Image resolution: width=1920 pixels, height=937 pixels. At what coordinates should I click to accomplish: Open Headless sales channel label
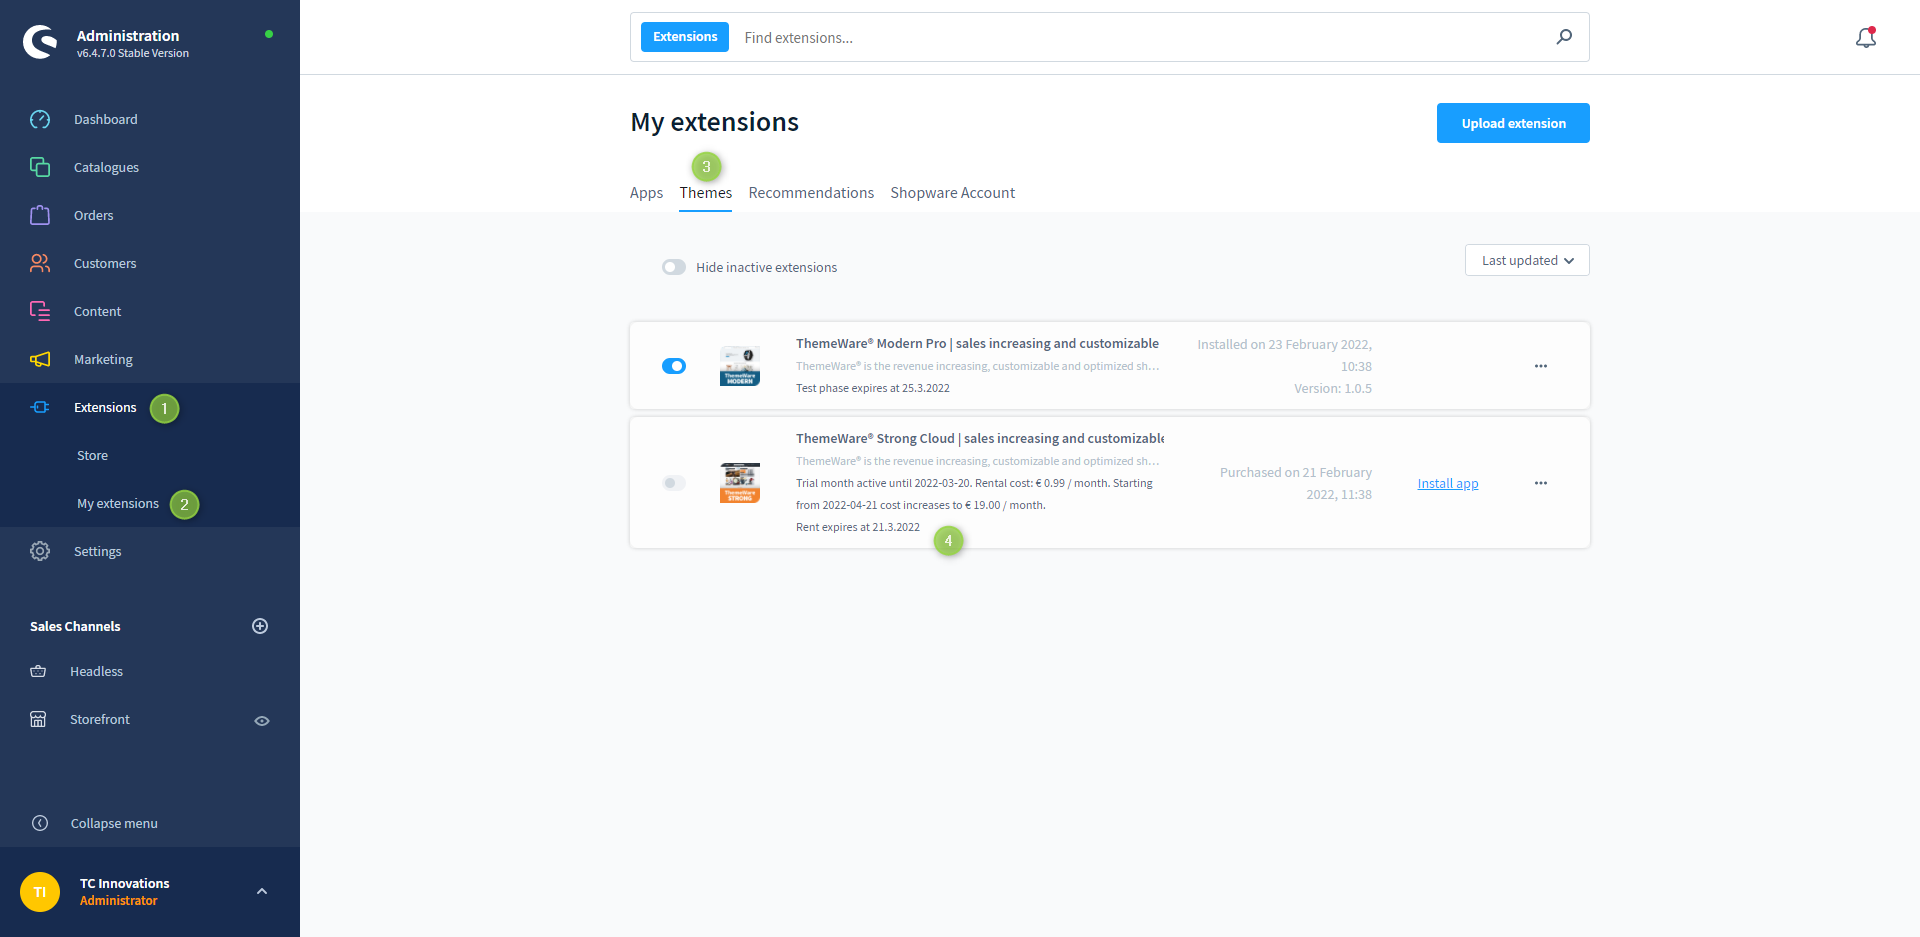click(x=96, y=671)
